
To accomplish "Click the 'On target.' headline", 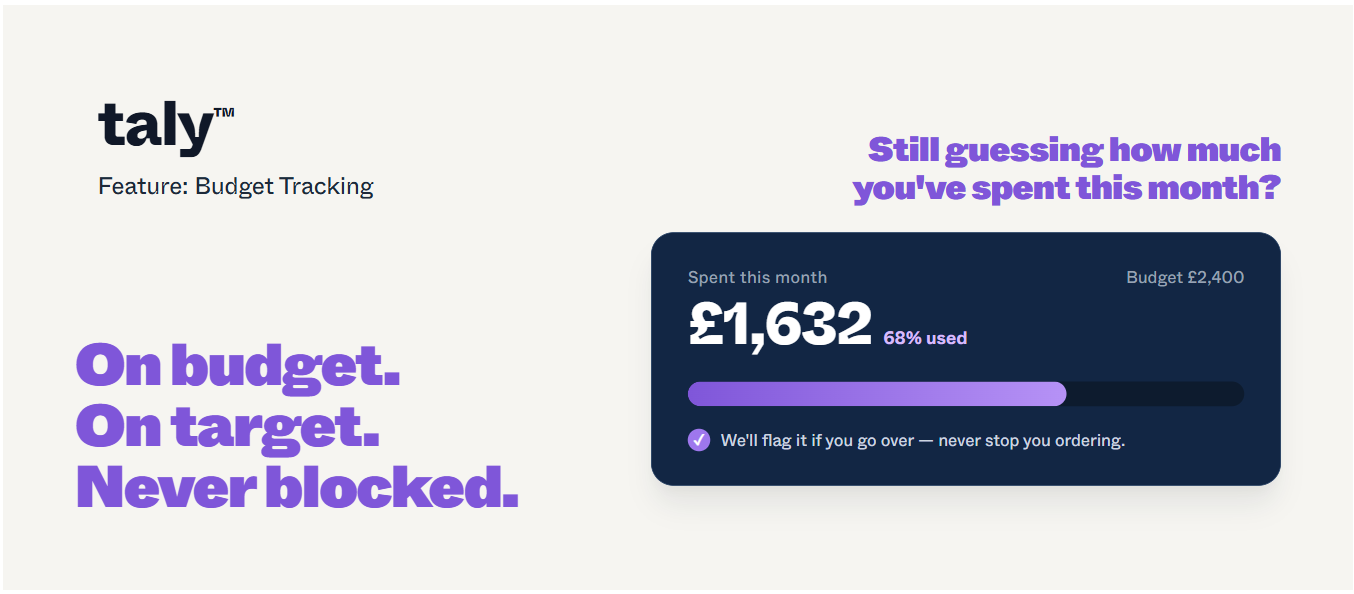I will tap(228, 427).
